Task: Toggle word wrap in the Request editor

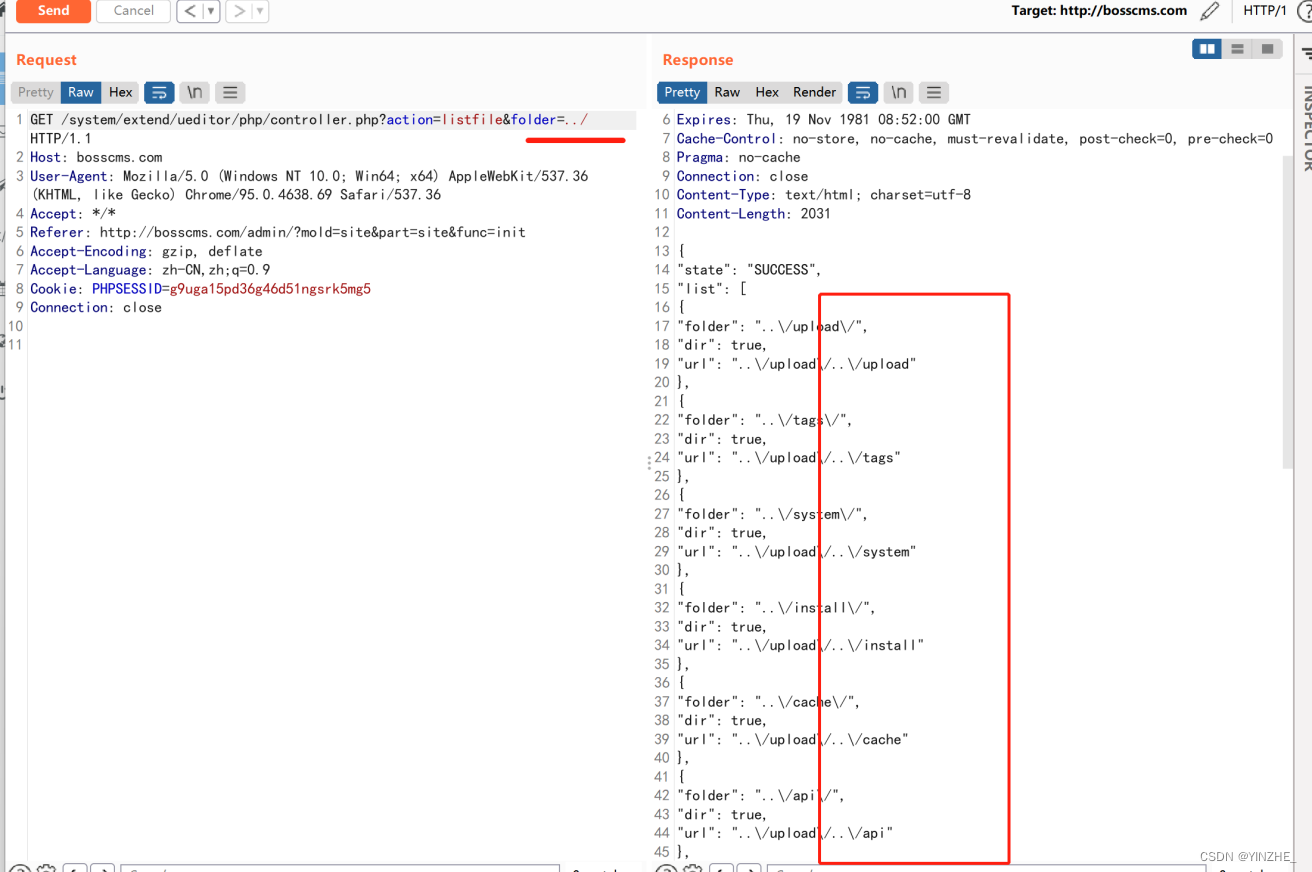Action: pos(159,92)
